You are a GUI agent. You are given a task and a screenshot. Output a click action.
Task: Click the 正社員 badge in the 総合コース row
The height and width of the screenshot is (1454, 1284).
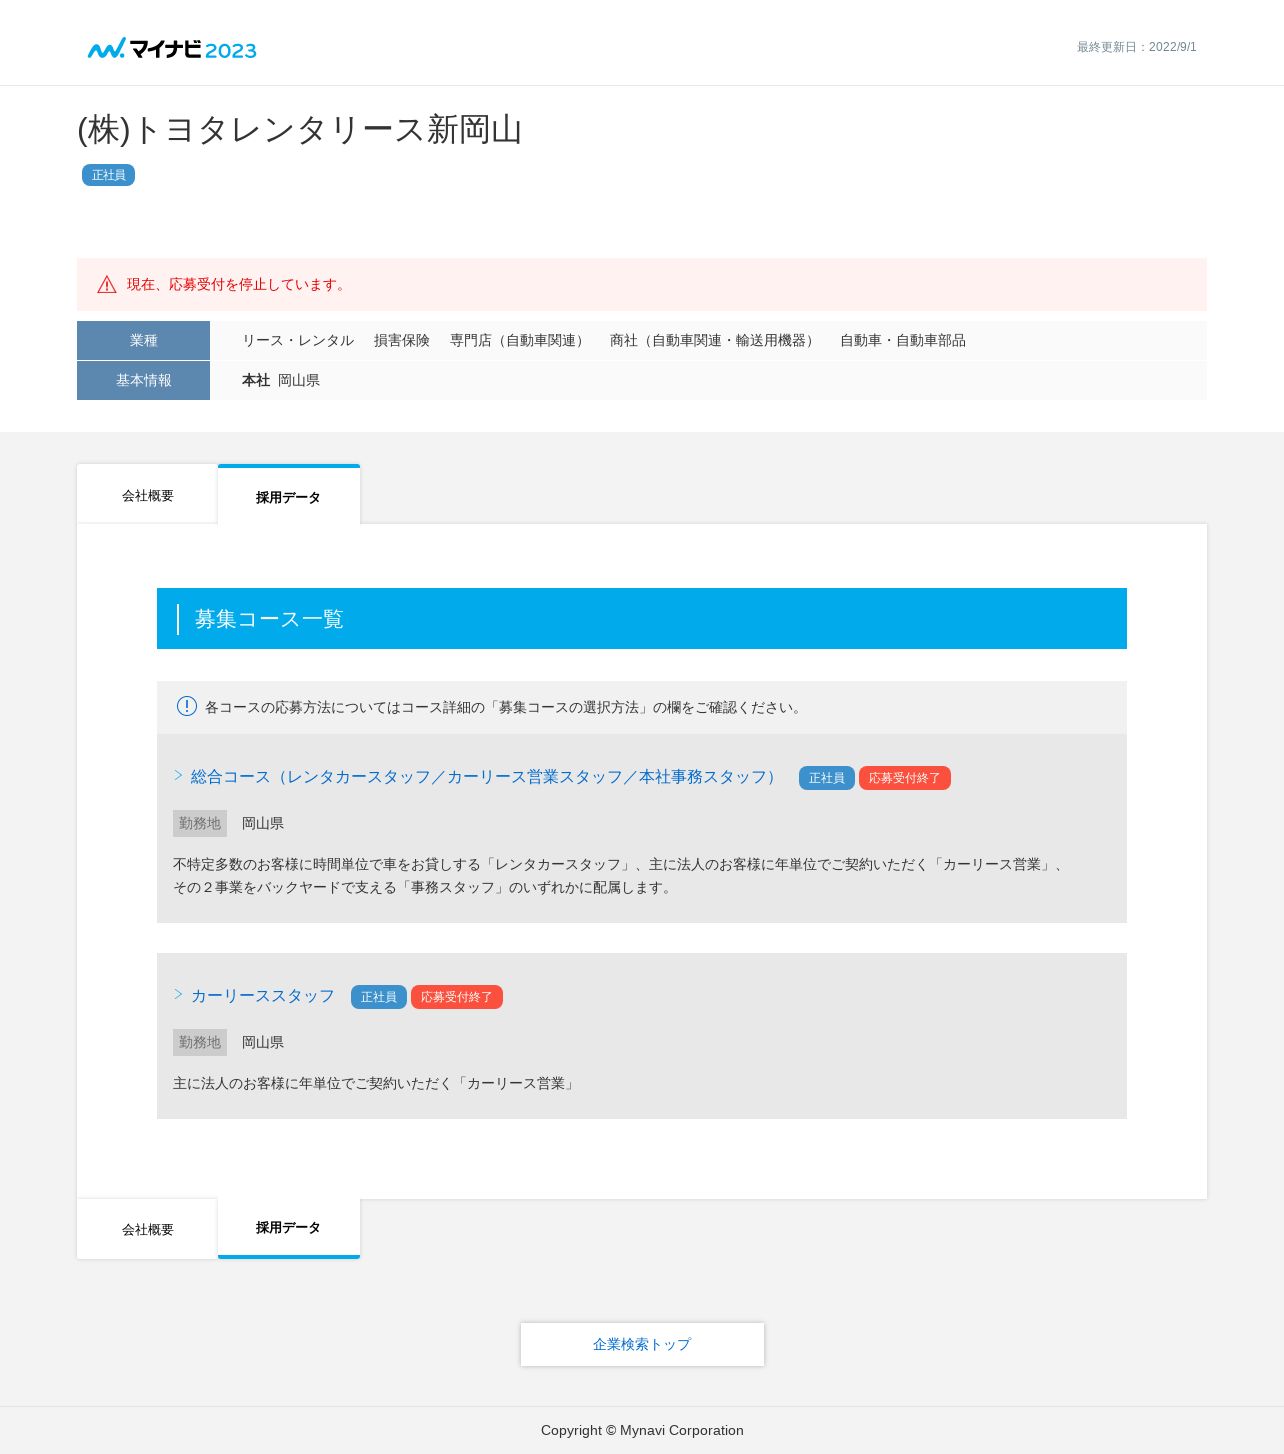(x=826, y=778)
